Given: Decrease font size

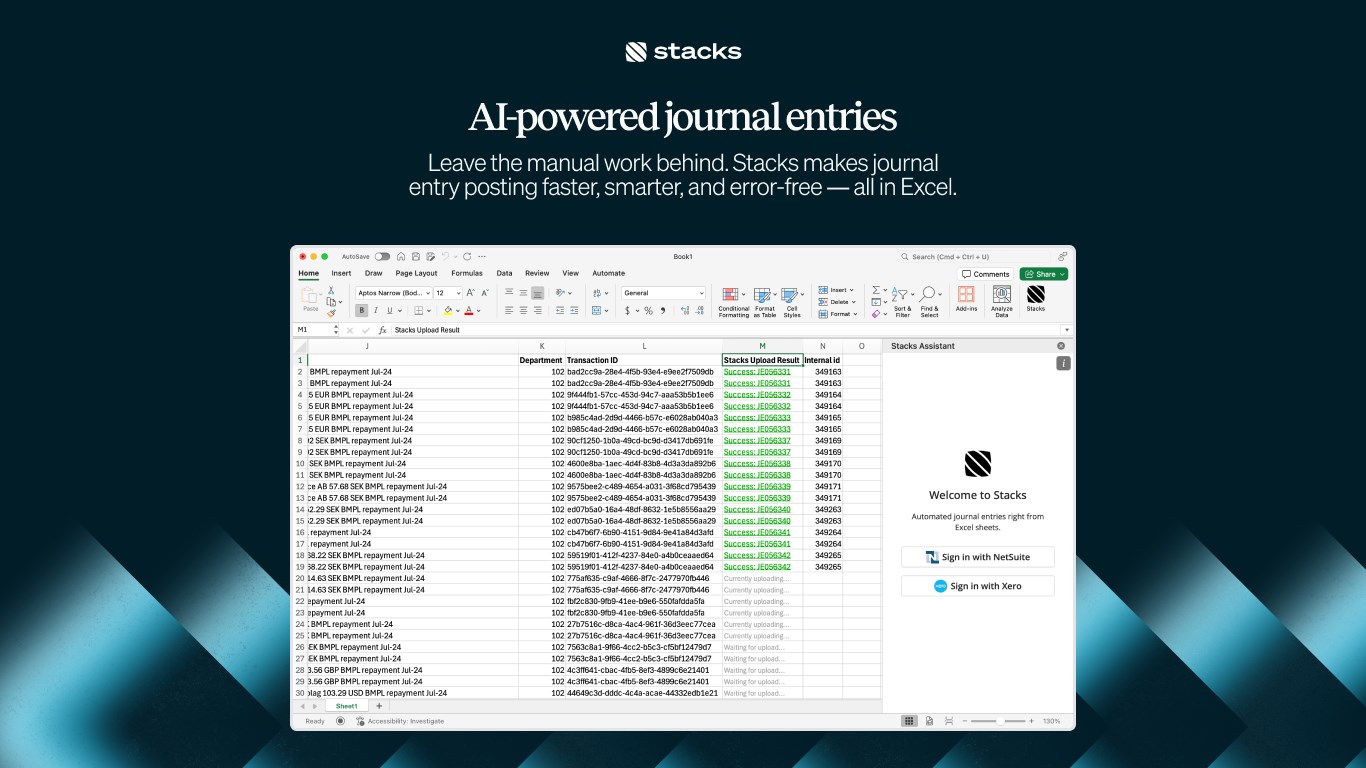Looking at the screenshot, I should [x=485, y=293].
